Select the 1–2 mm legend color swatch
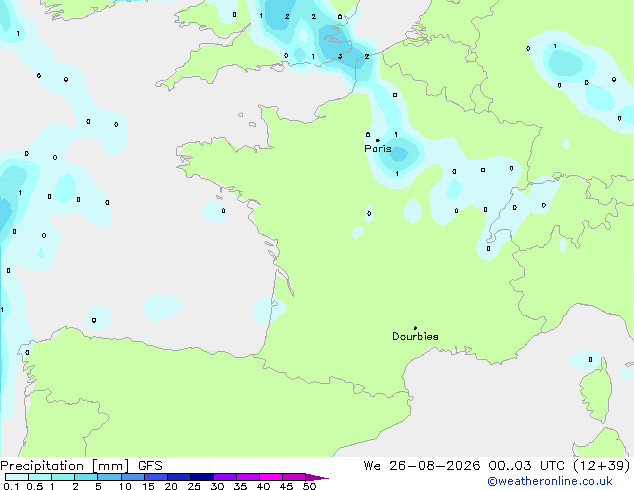This screenshot has width=634, height=490. coord(63,477)
